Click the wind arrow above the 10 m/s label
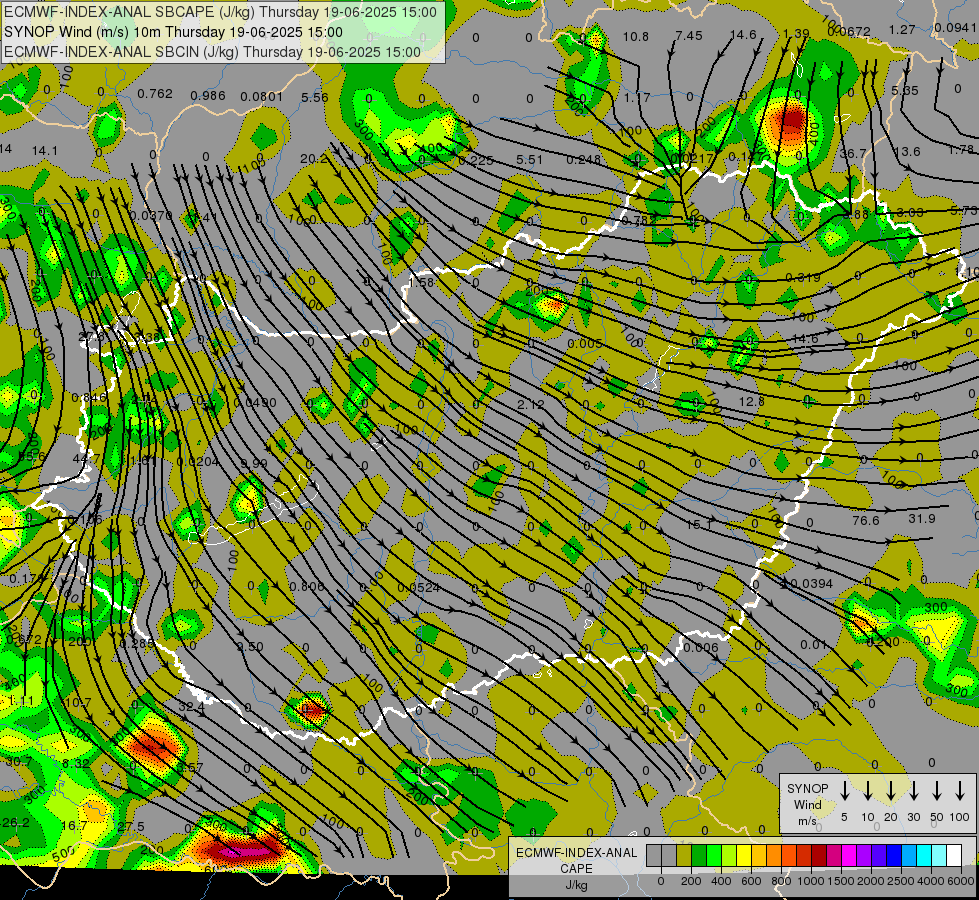 (x=867, y=791)
